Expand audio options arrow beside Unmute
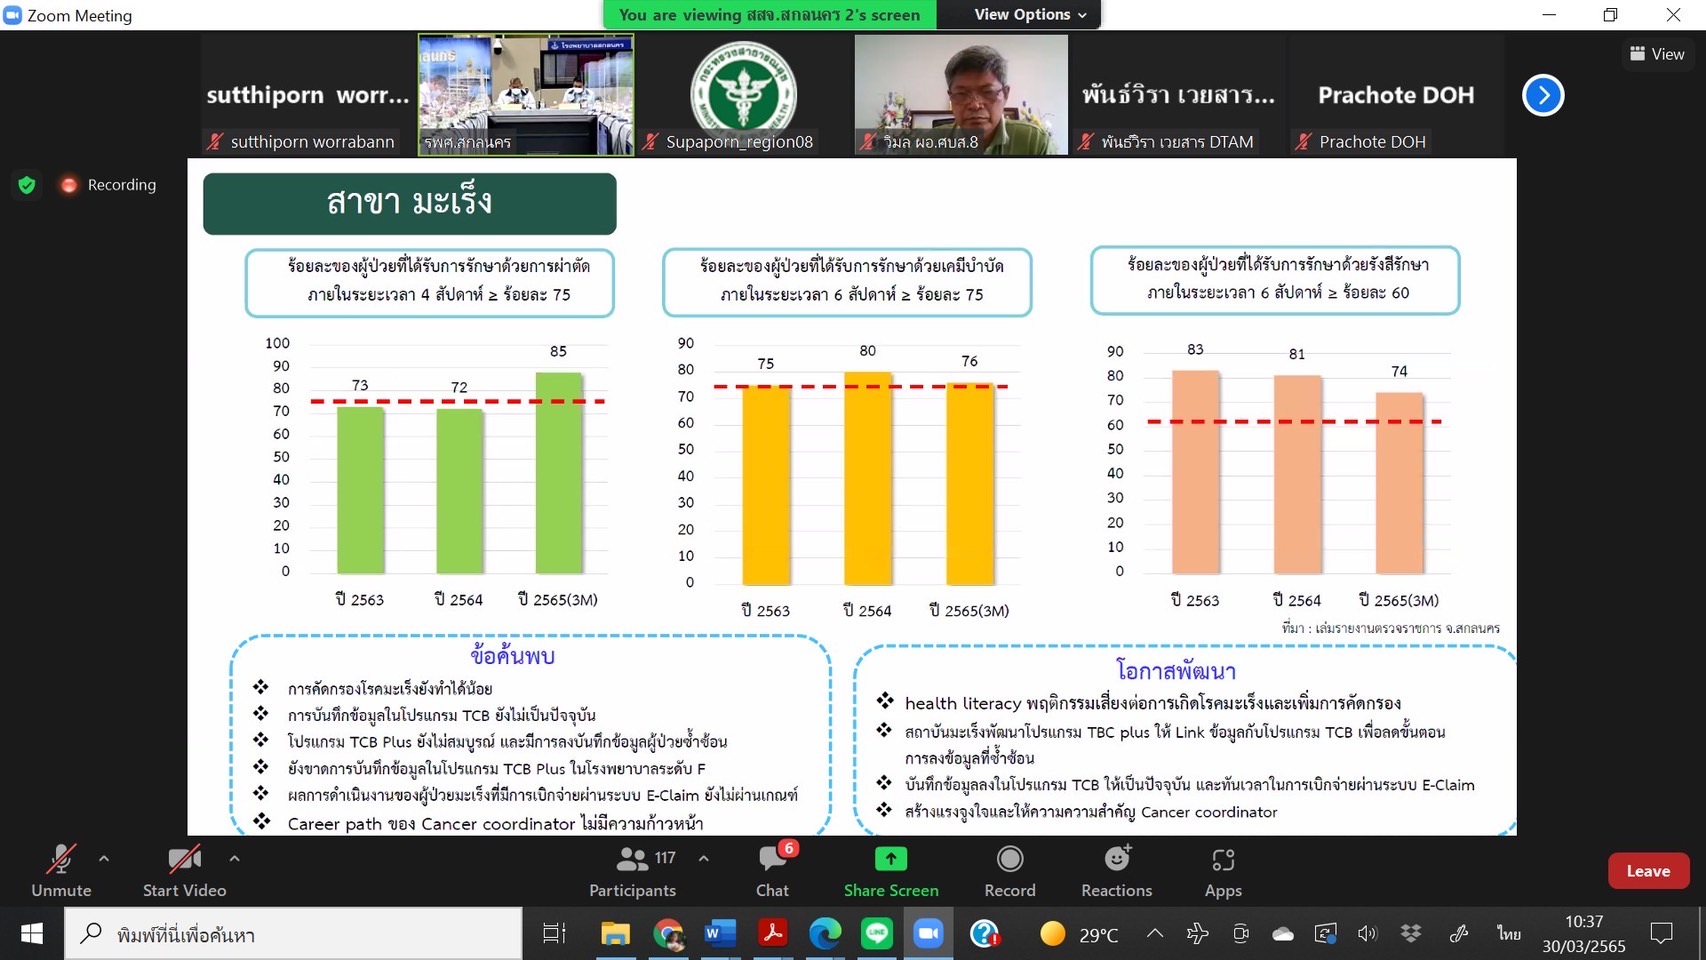 tap(104, 858)
